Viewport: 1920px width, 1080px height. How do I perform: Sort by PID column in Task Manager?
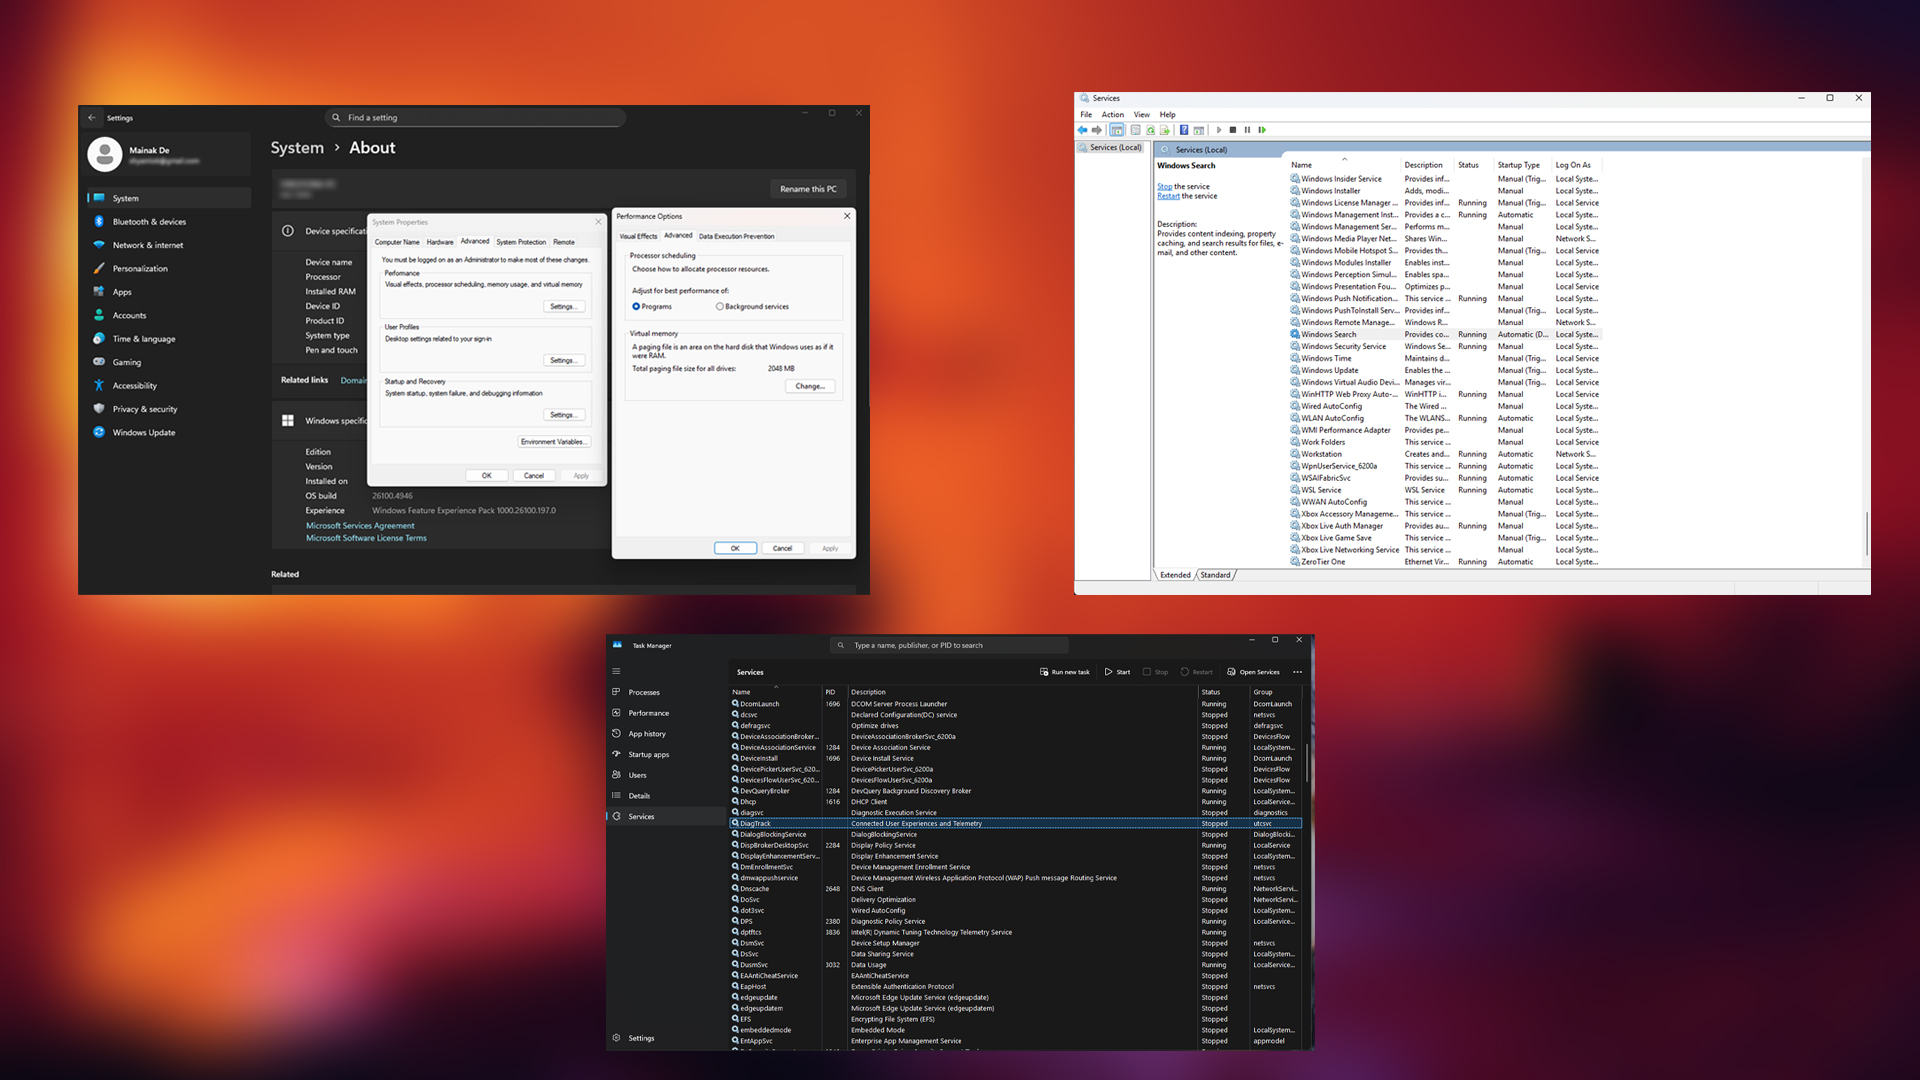click(x=834, y=692)
